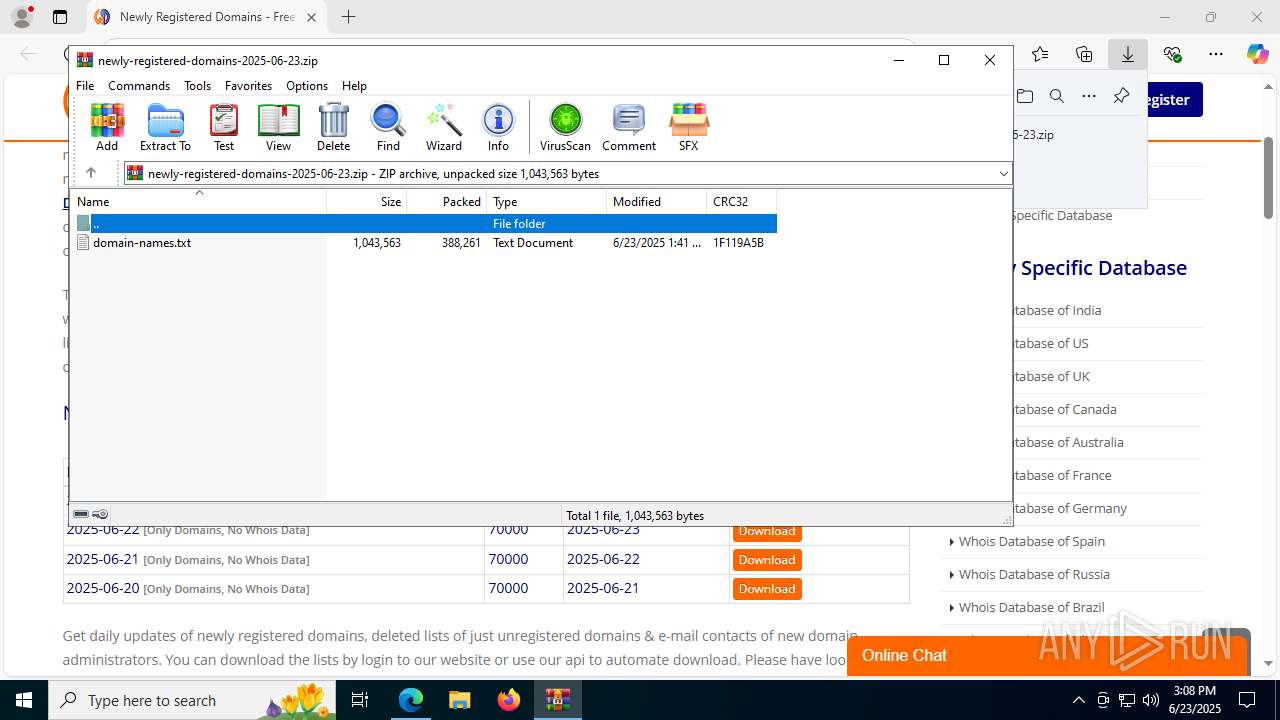Open the Tools menu
Screen dimensions: 1280x720
(x=197, y=86)
